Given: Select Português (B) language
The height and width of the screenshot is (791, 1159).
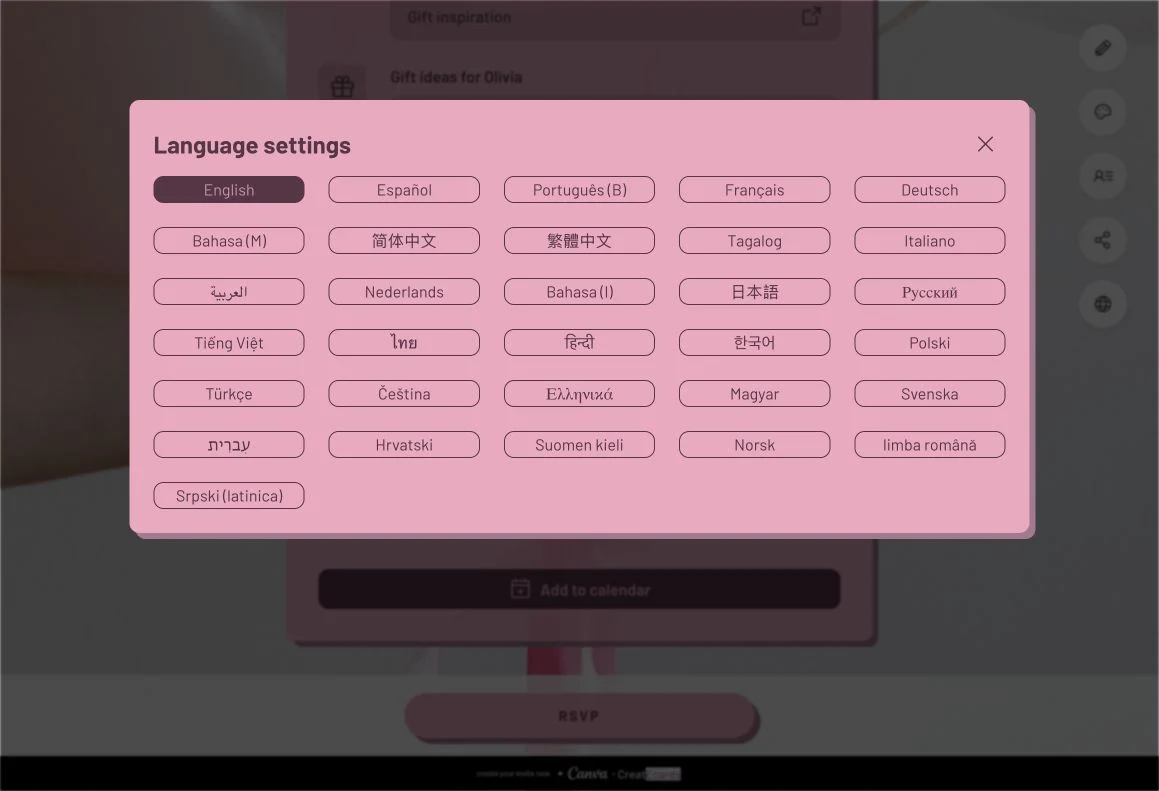Looking at the screenshot, I should tap(580, 190).
